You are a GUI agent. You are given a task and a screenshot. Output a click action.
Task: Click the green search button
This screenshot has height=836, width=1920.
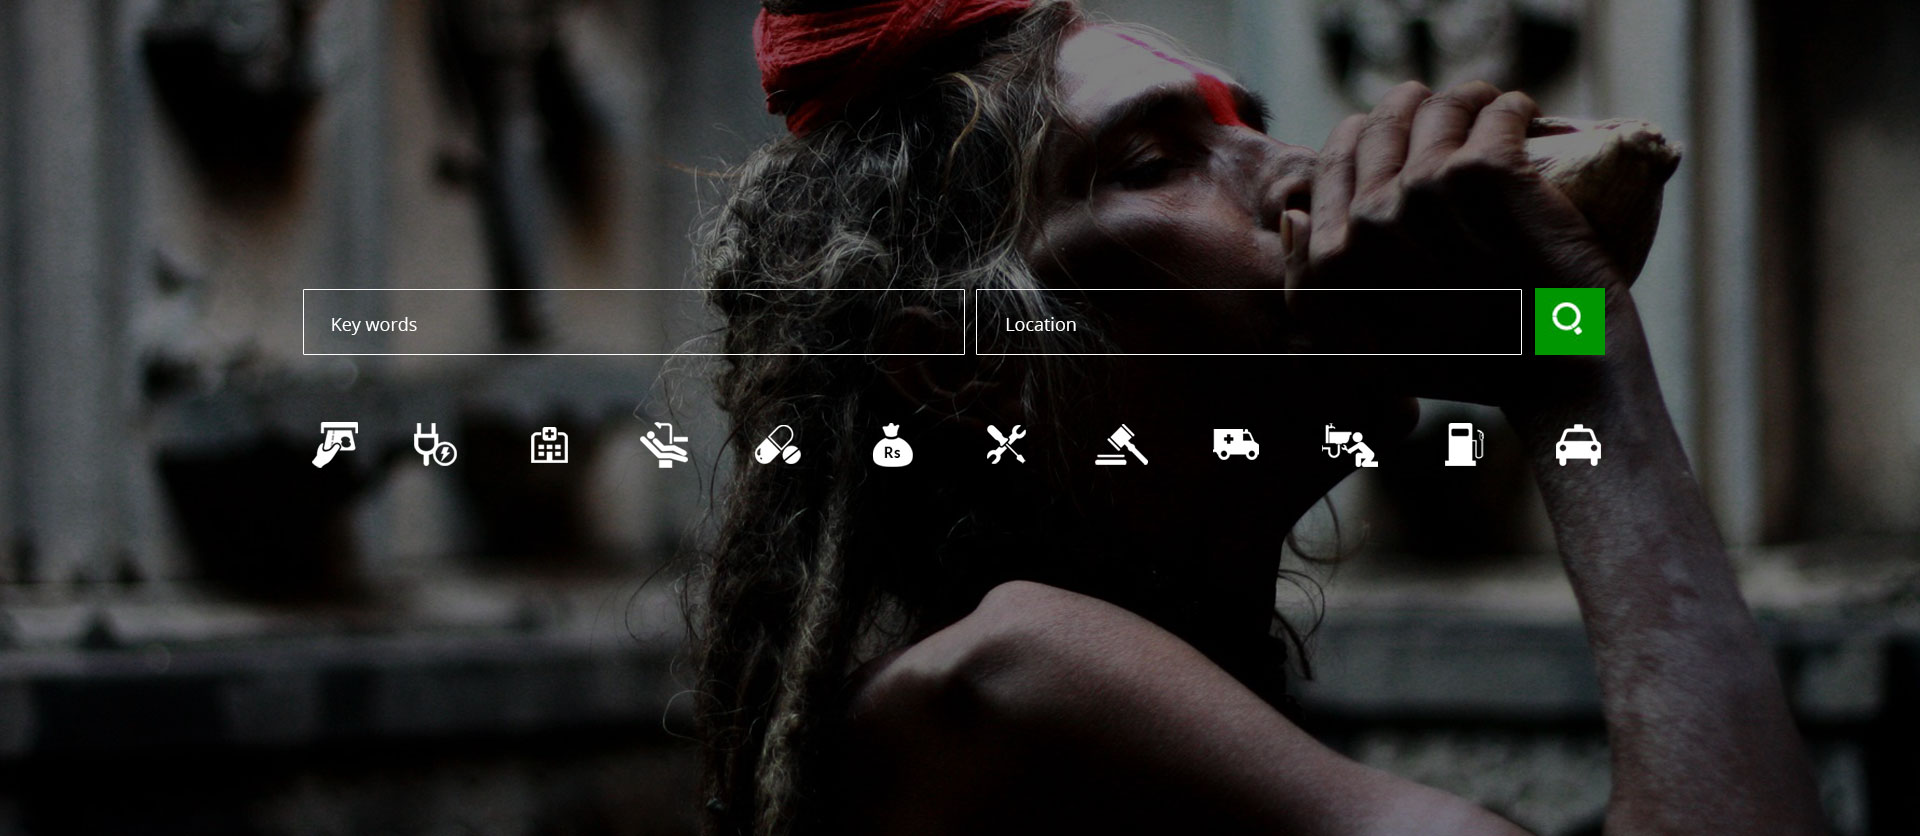[x=1569, y=321]
